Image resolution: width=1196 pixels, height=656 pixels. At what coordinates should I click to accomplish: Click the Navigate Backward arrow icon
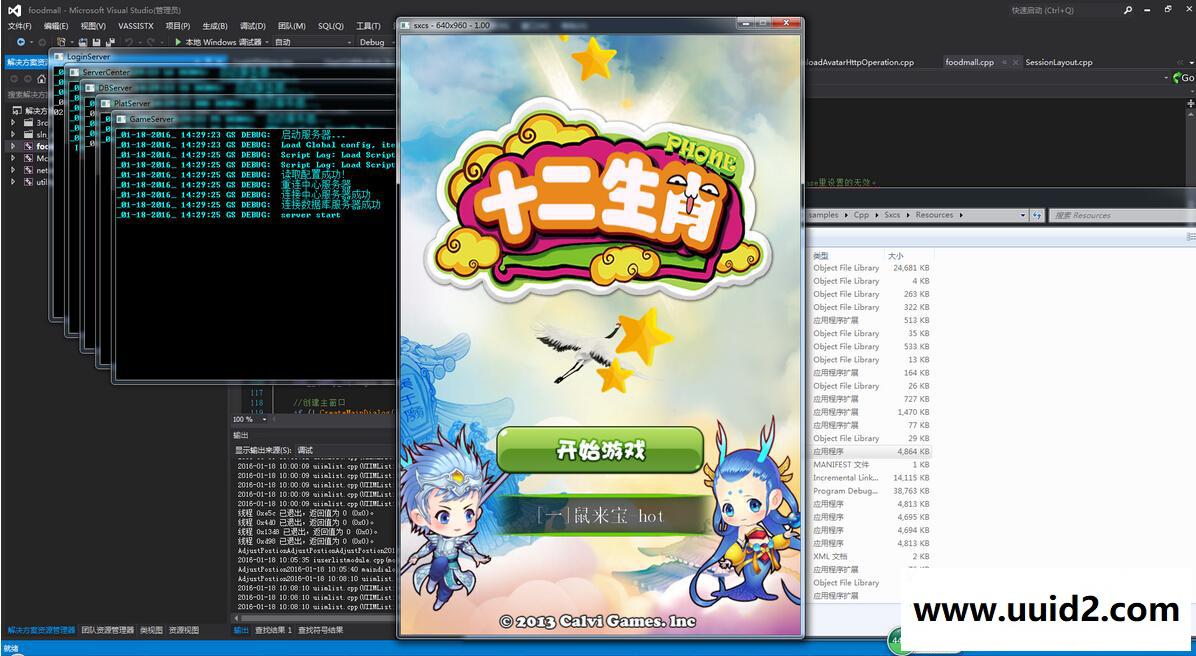(21, 42)
